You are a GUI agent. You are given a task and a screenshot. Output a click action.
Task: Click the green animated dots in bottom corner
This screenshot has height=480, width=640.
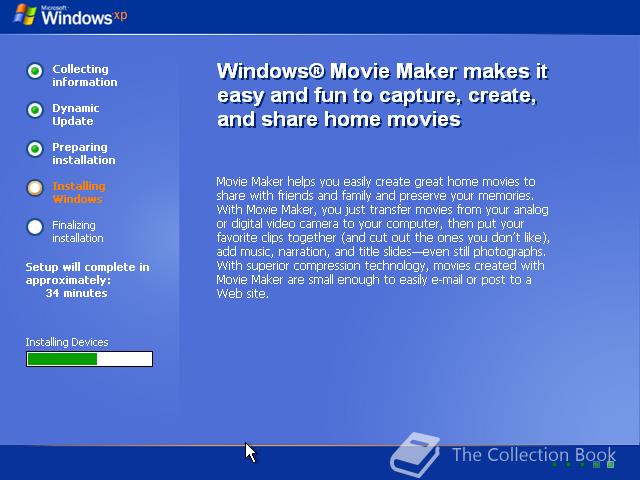pyautogui.click(x=583, y=464)
